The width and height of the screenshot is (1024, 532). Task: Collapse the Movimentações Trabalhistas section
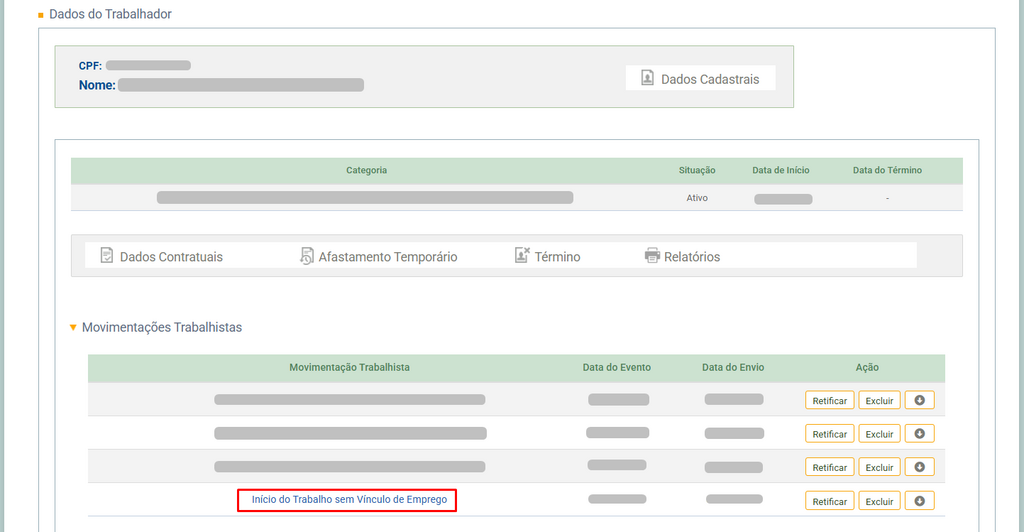[73, 327]
